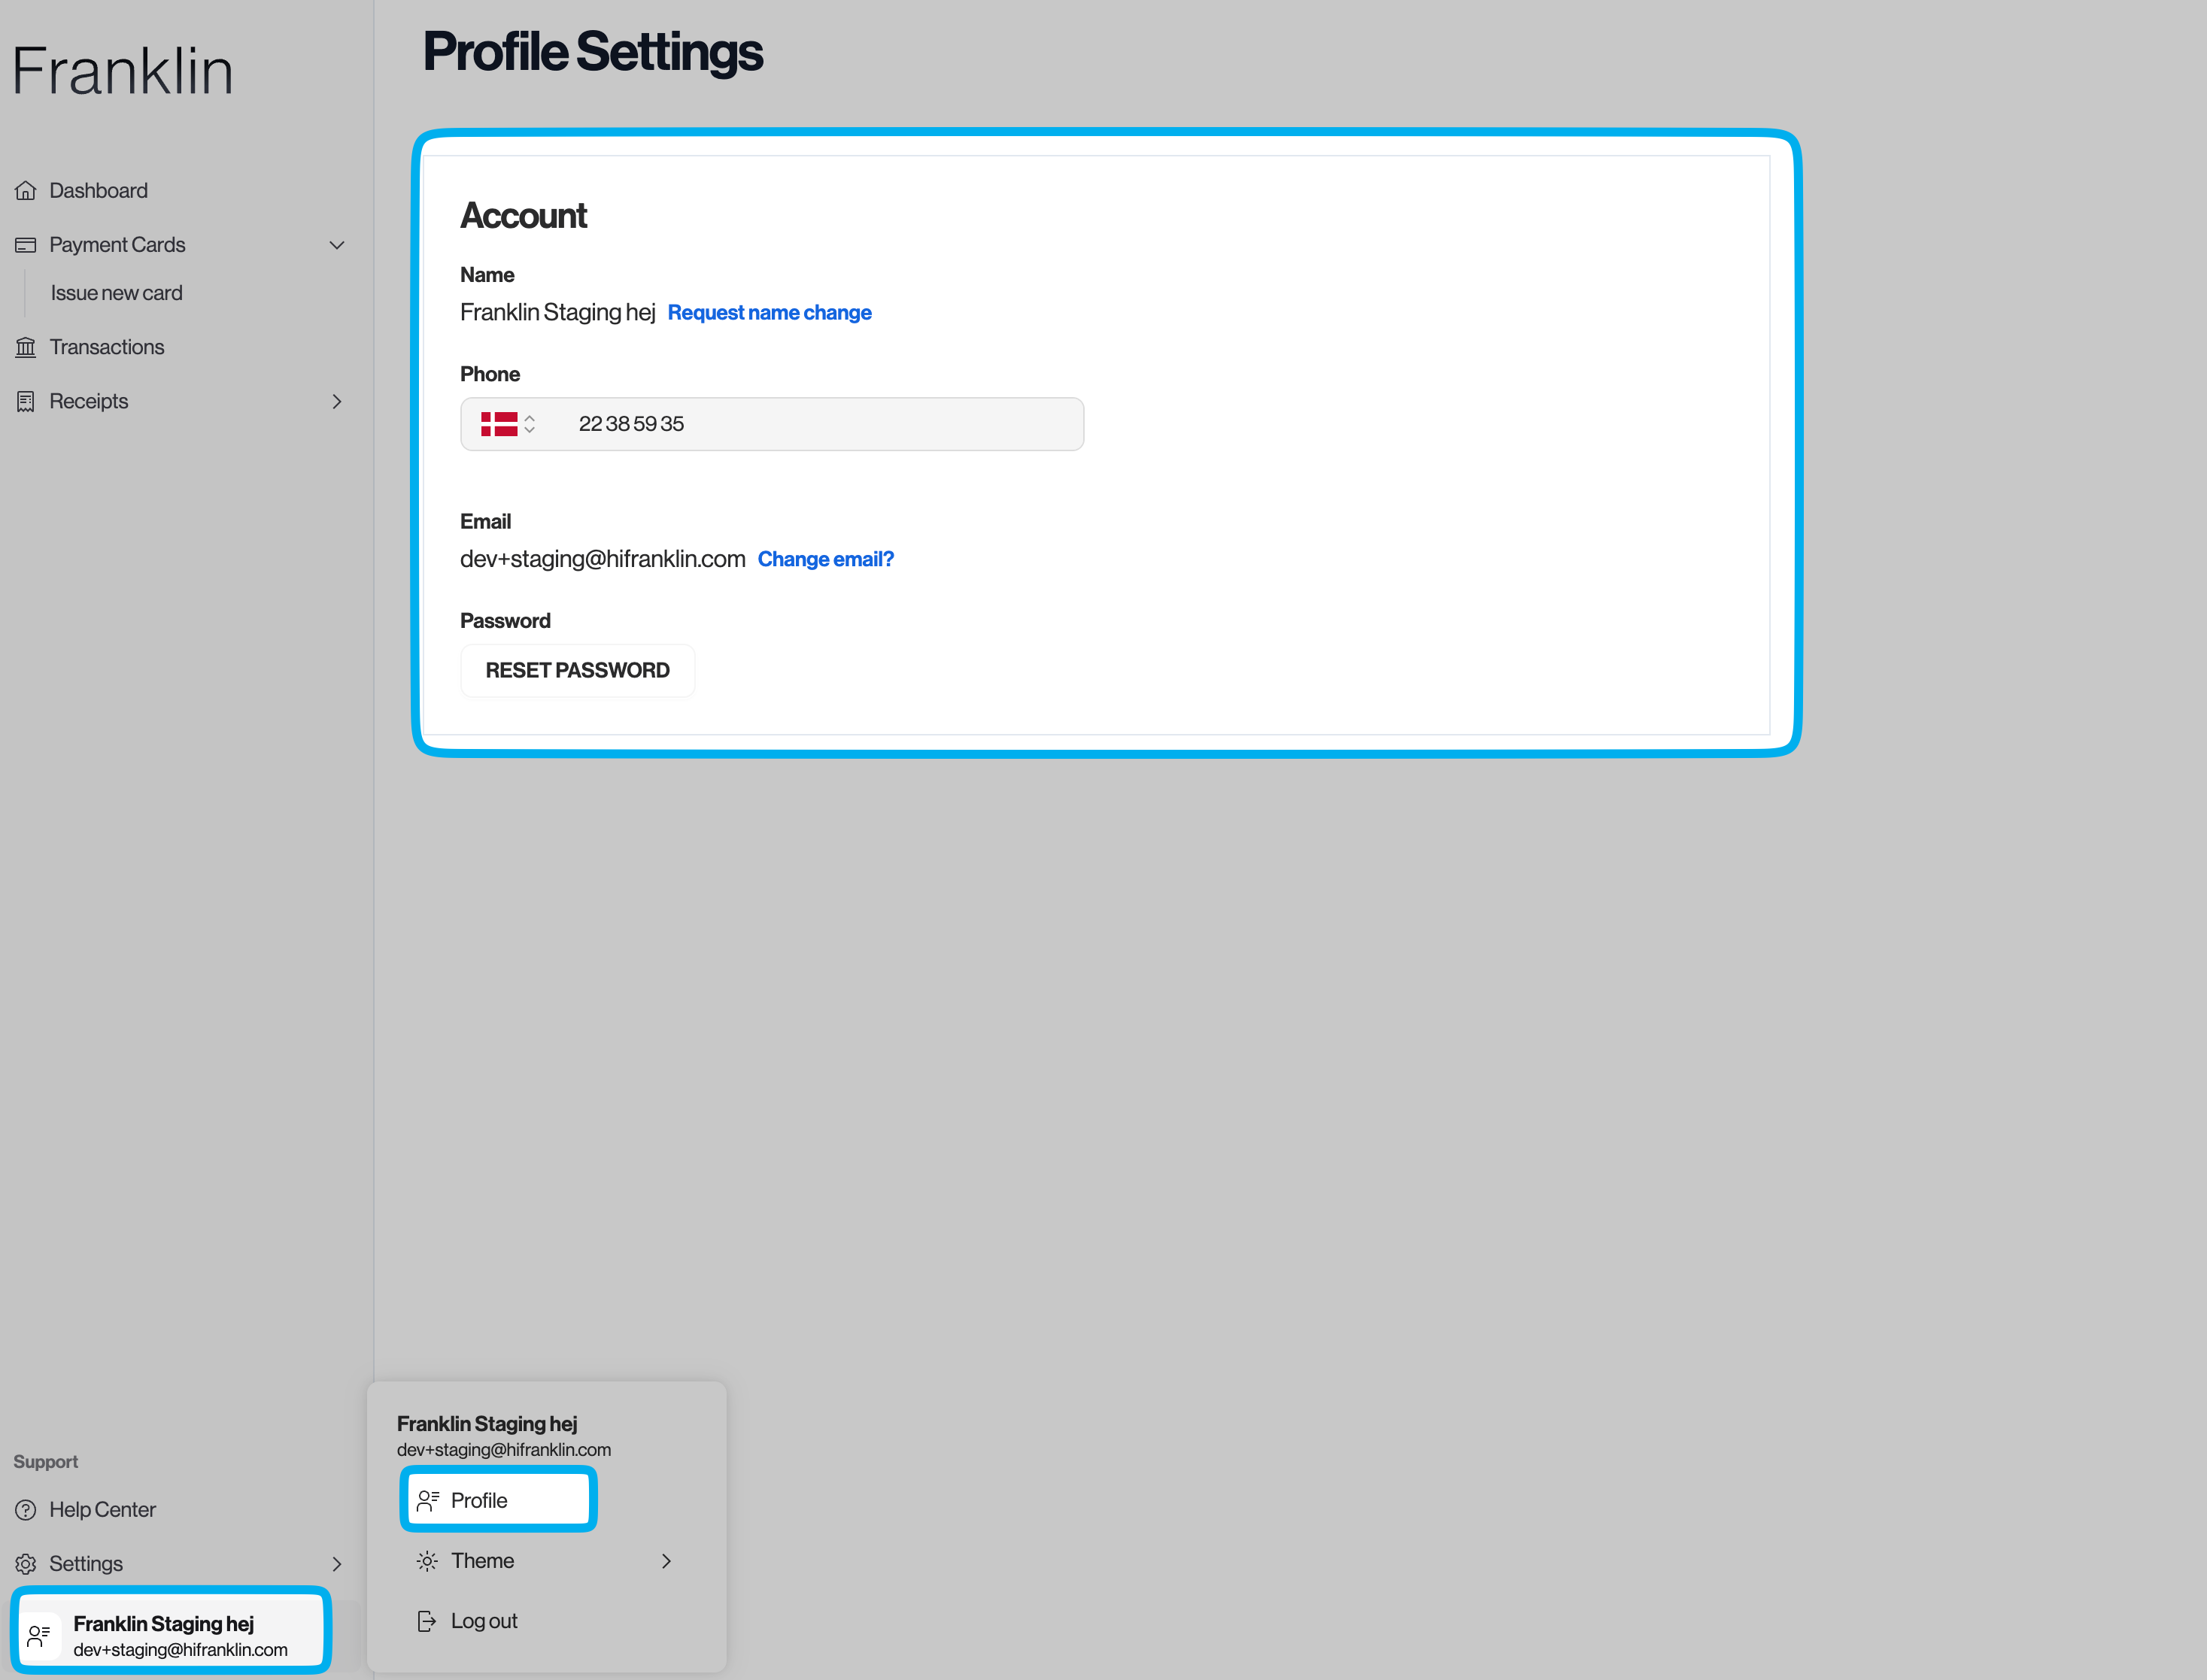The height and width of the screenshot is (1680, 2207).
Task: Click the Receipts document icon
Action: [26, 401]
